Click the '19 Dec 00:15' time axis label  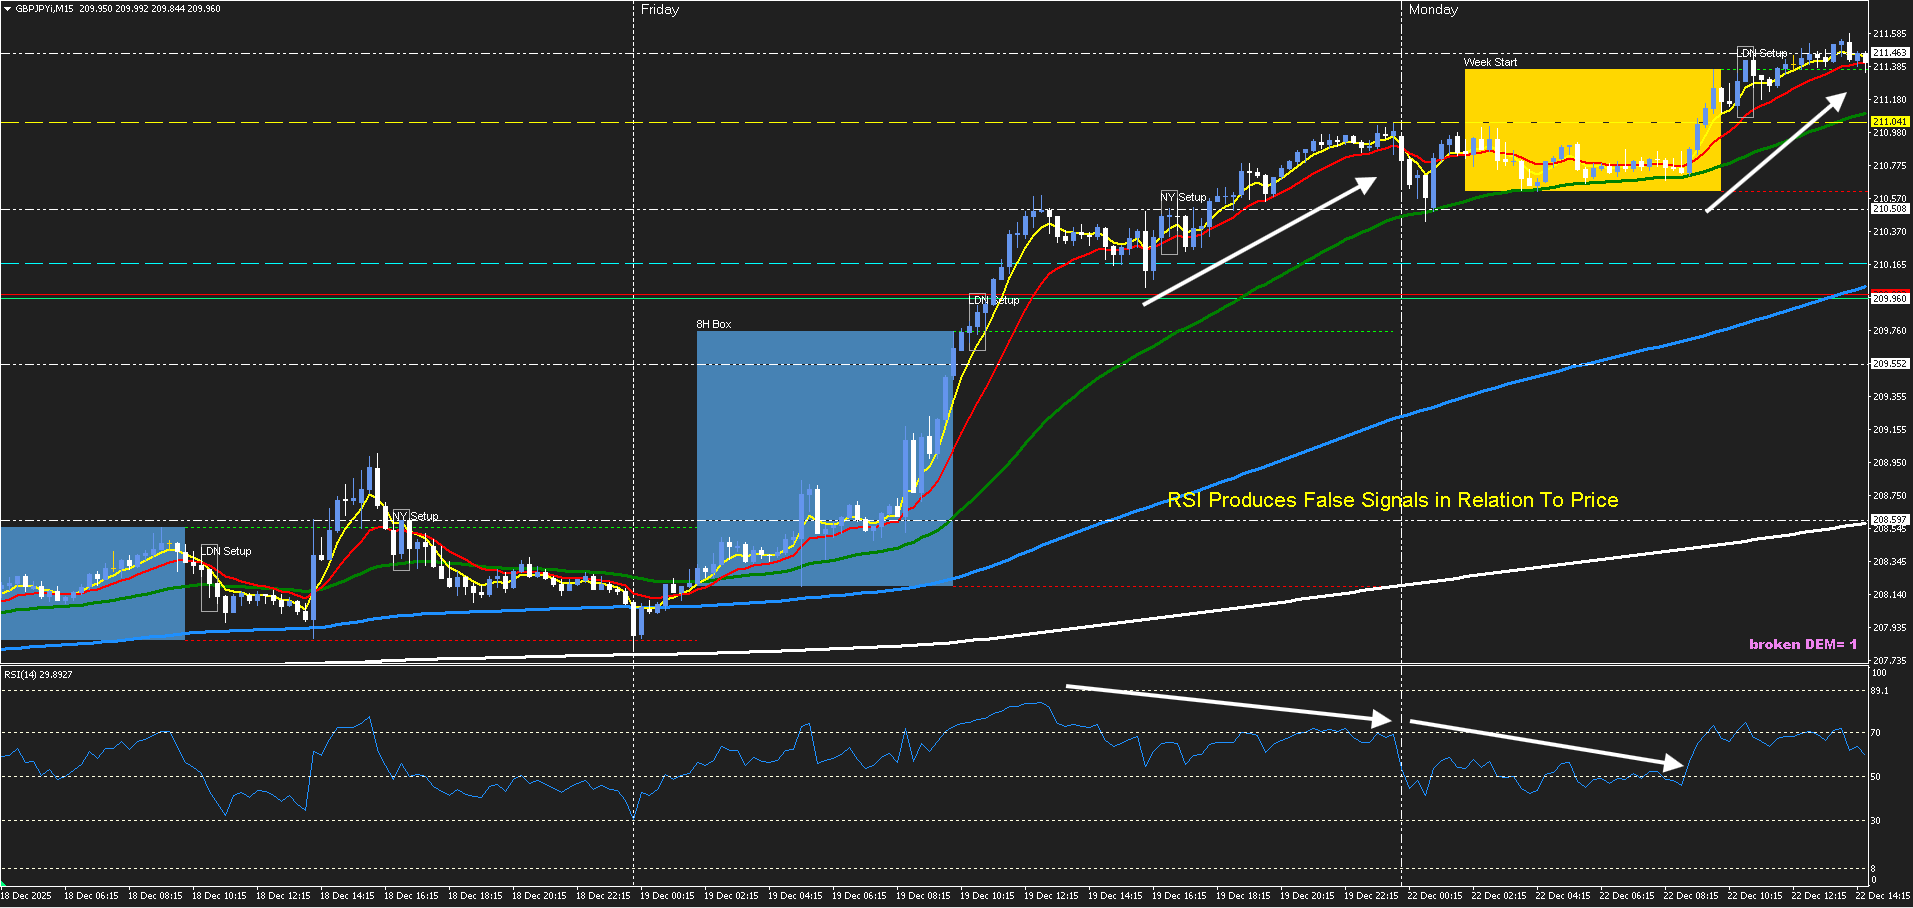click(667, 896)
